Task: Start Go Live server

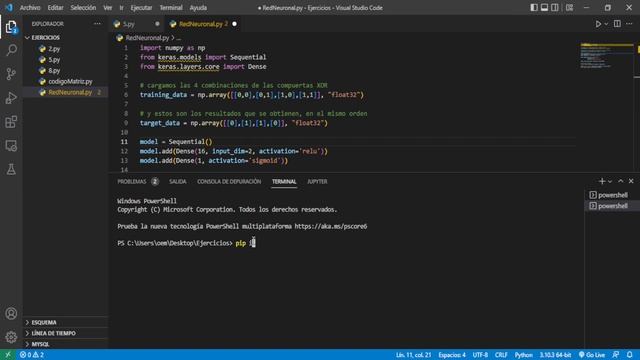Action: coord(592,355)
